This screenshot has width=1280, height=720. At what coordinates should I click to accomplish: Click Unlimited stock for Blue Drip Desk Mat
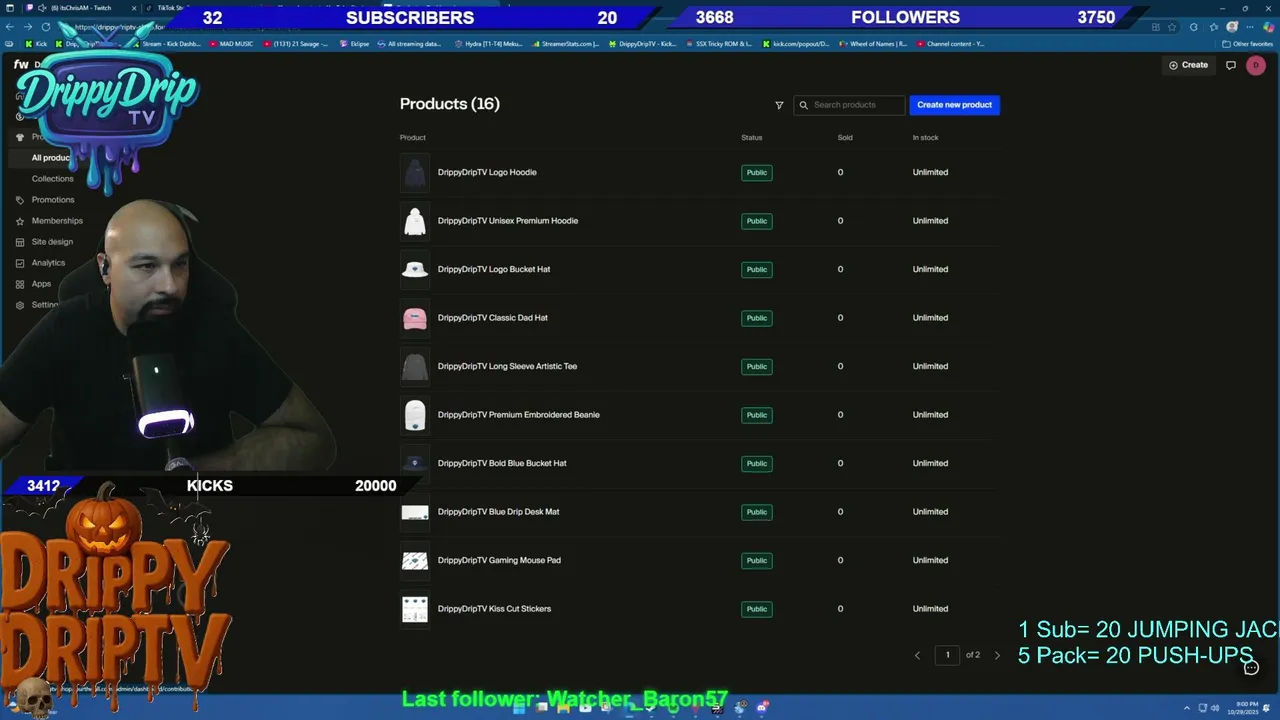coord(930,512)
